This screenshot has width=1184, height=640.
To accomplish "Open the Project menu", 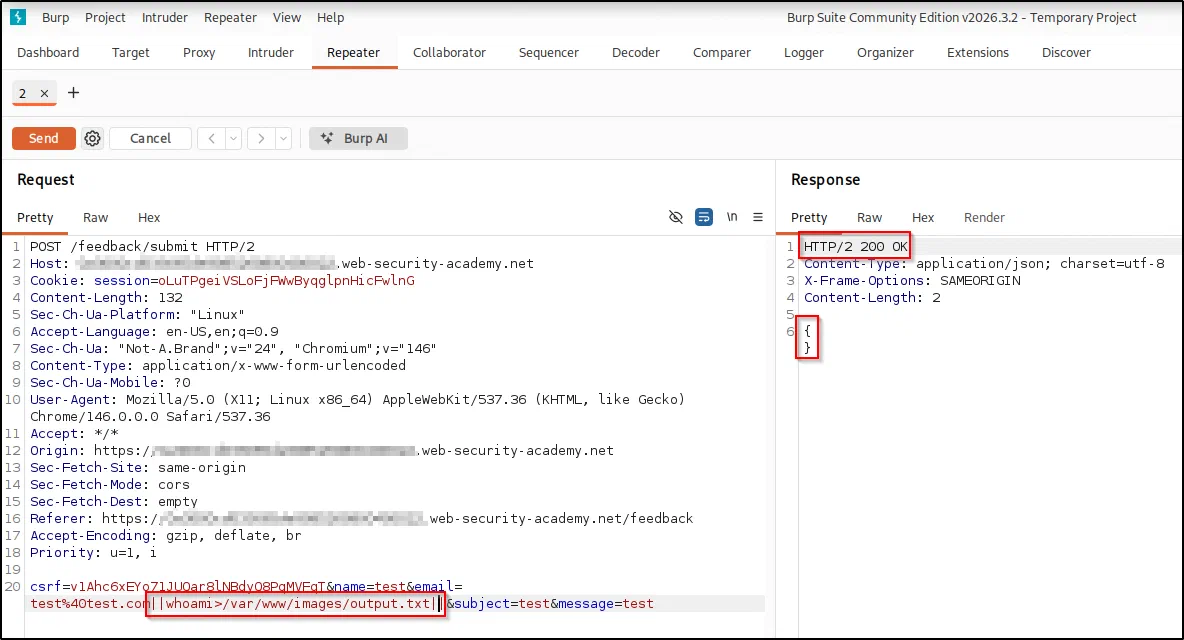I will [x=105, y=17].
